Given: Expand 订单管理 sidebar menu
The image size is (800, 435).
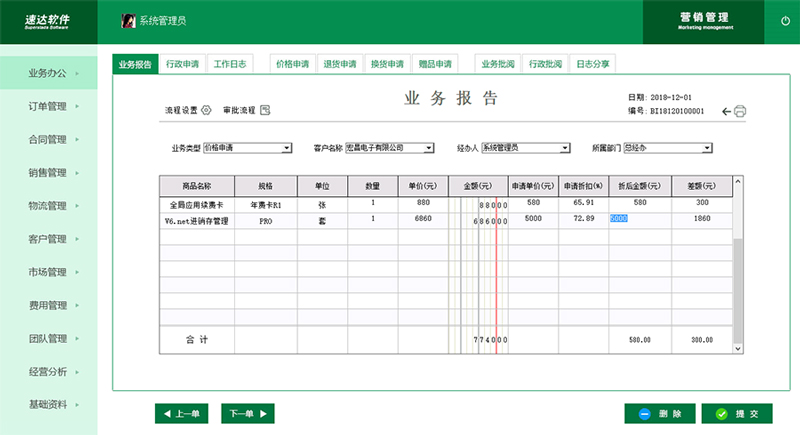Looking at the screenshot, I should [x=48, y=106].
